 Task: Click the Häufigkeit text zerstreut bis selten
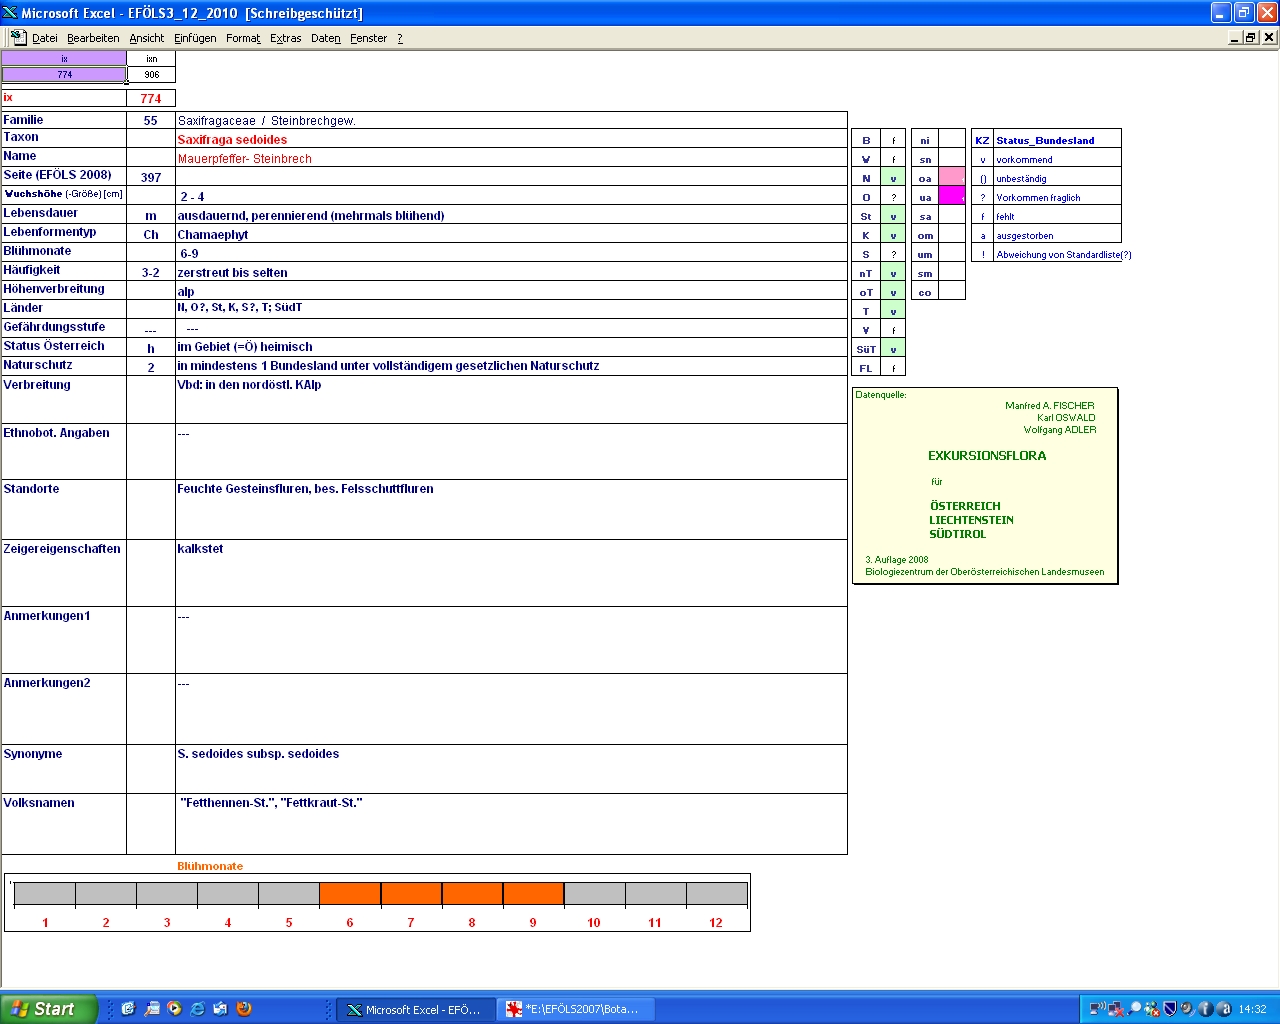(x=232, y=272)
